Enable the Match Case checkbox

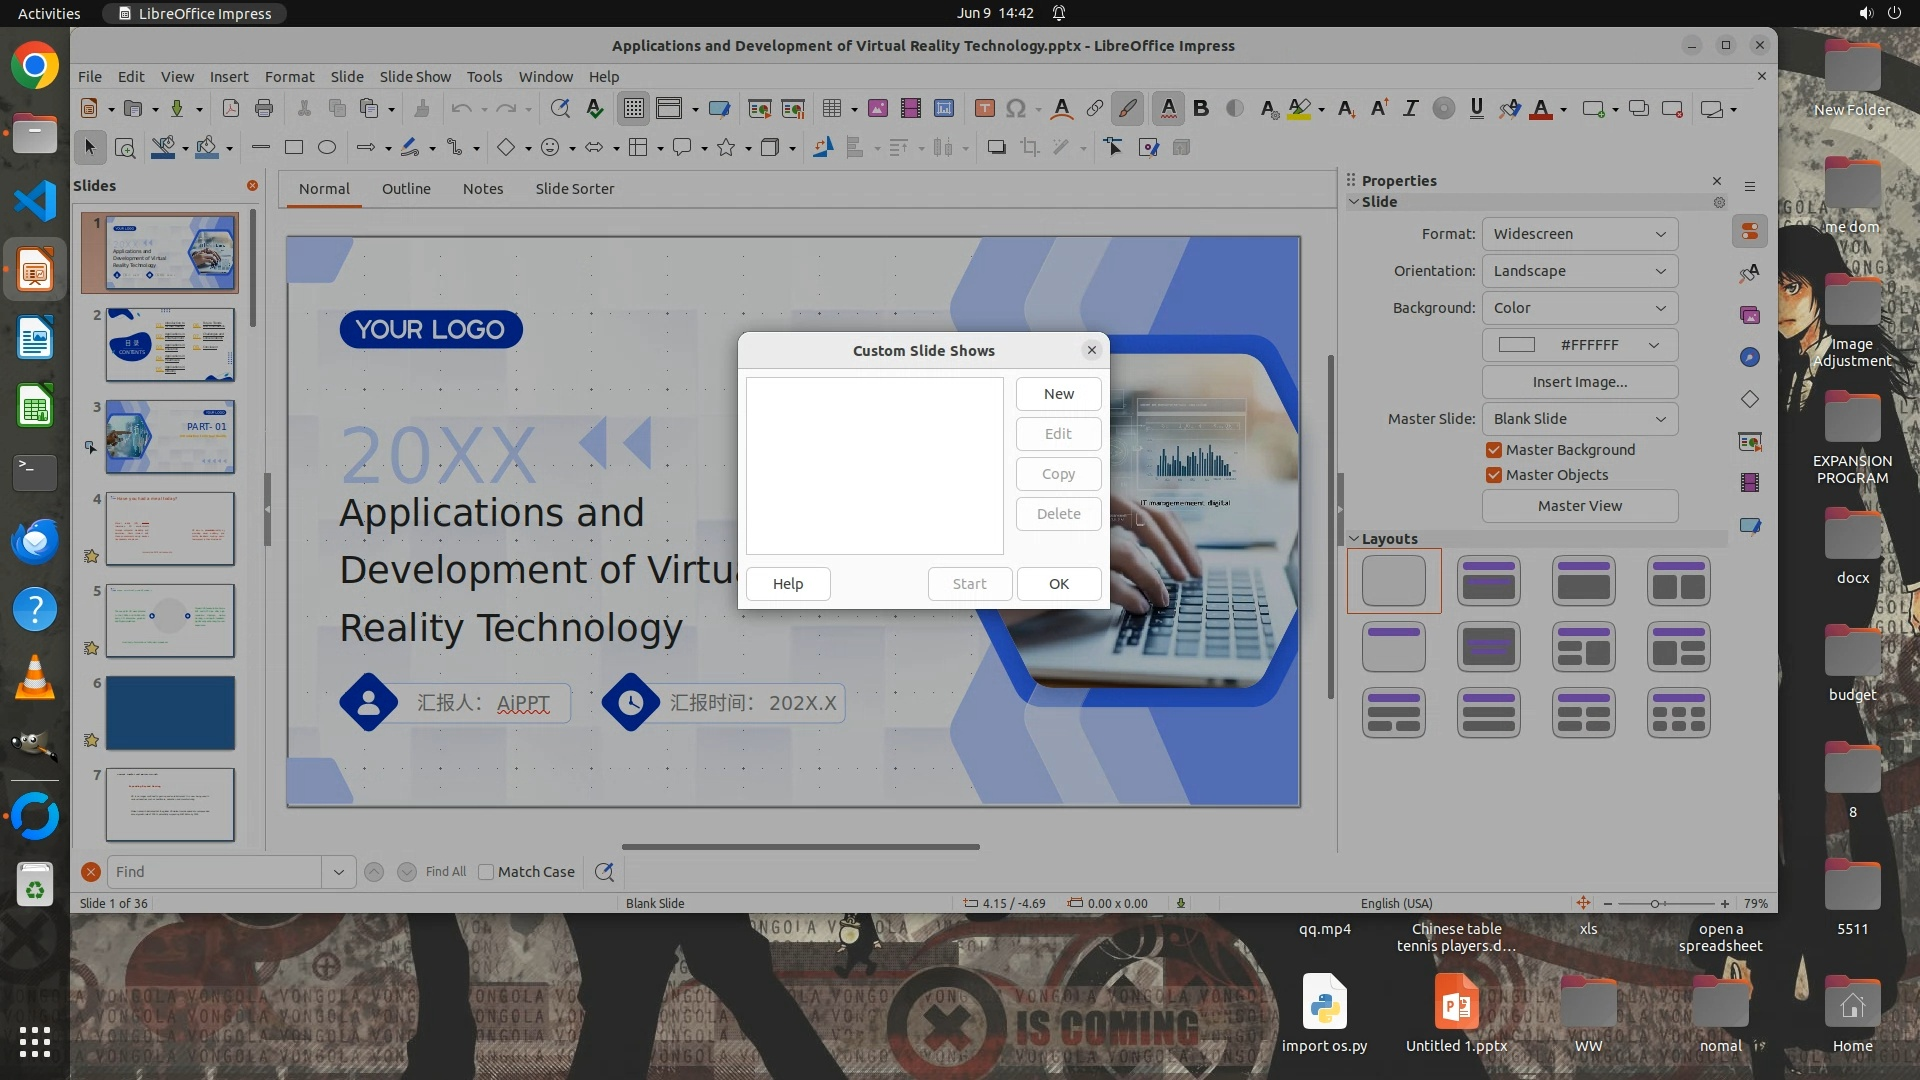point(486,872)
